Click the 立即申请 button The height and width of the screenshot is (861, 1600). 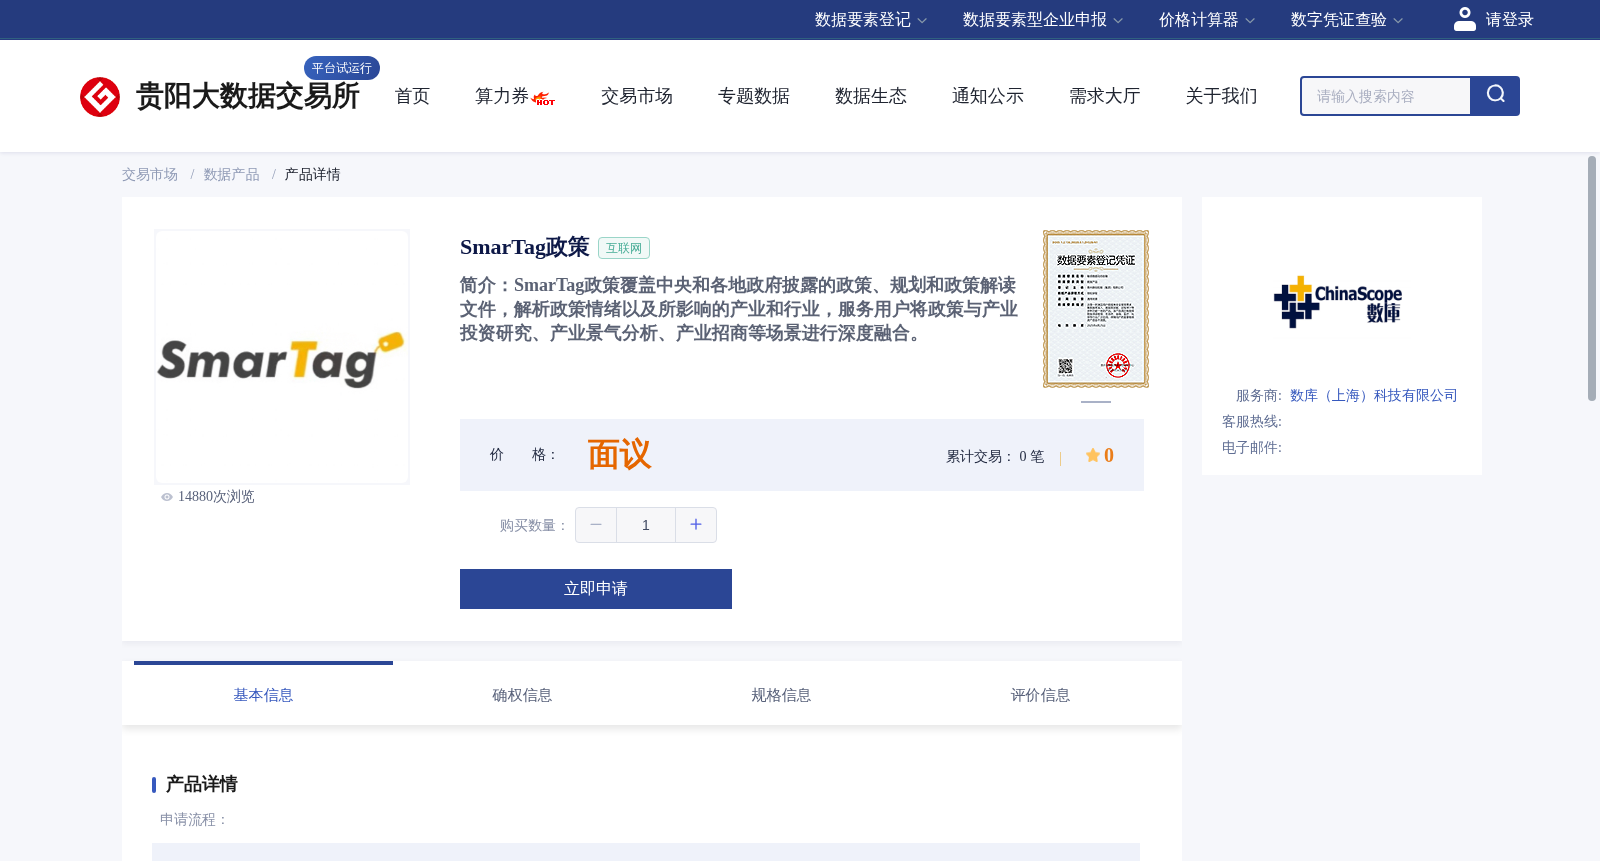click(596, 589)
